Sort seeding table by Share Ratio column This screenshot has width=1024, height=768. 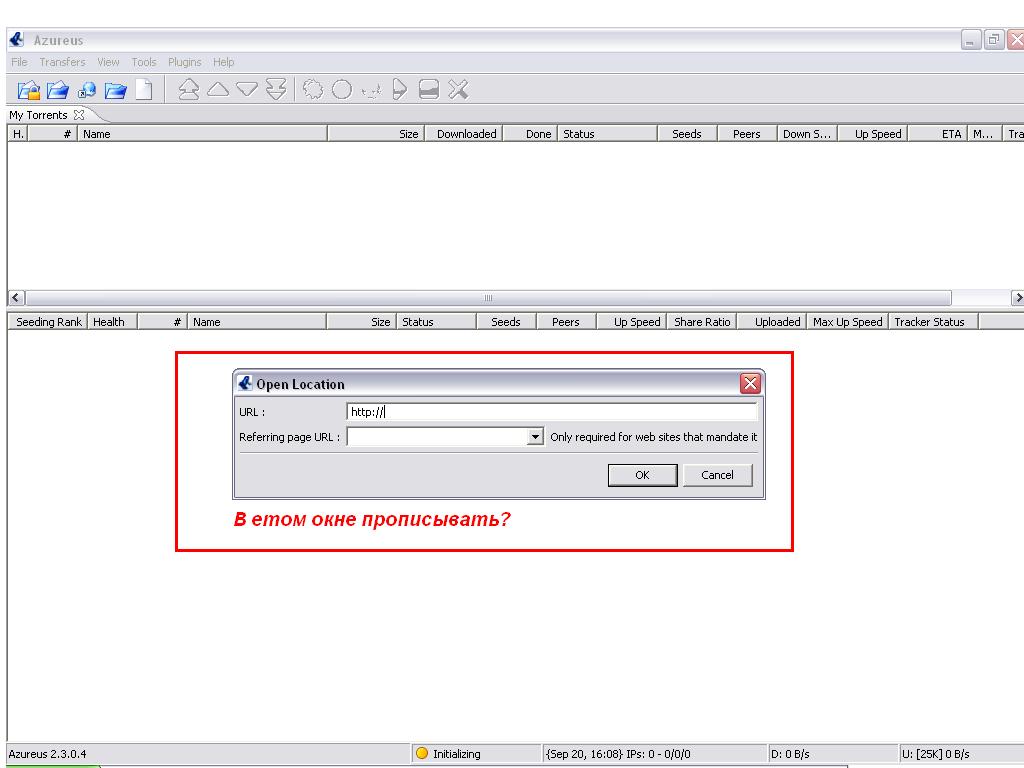point(702,322)
